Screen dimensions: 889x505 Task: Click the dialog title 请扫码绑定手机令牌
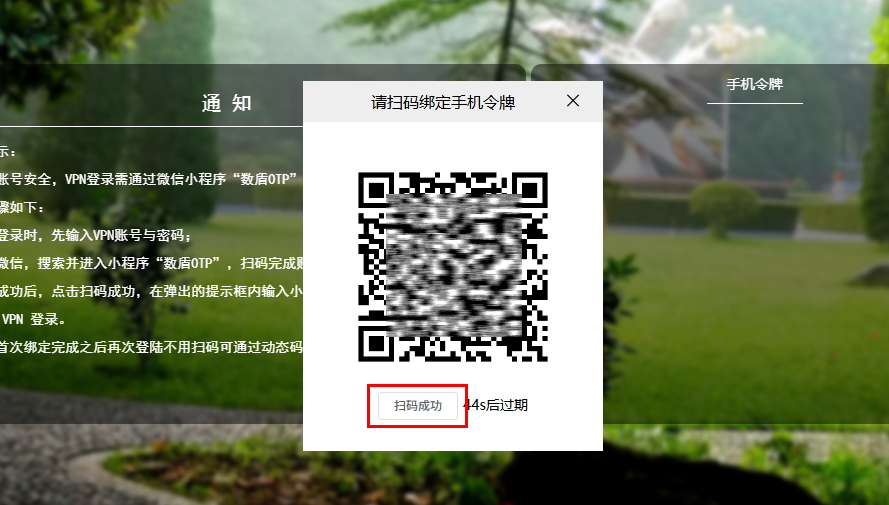(443, 102)
